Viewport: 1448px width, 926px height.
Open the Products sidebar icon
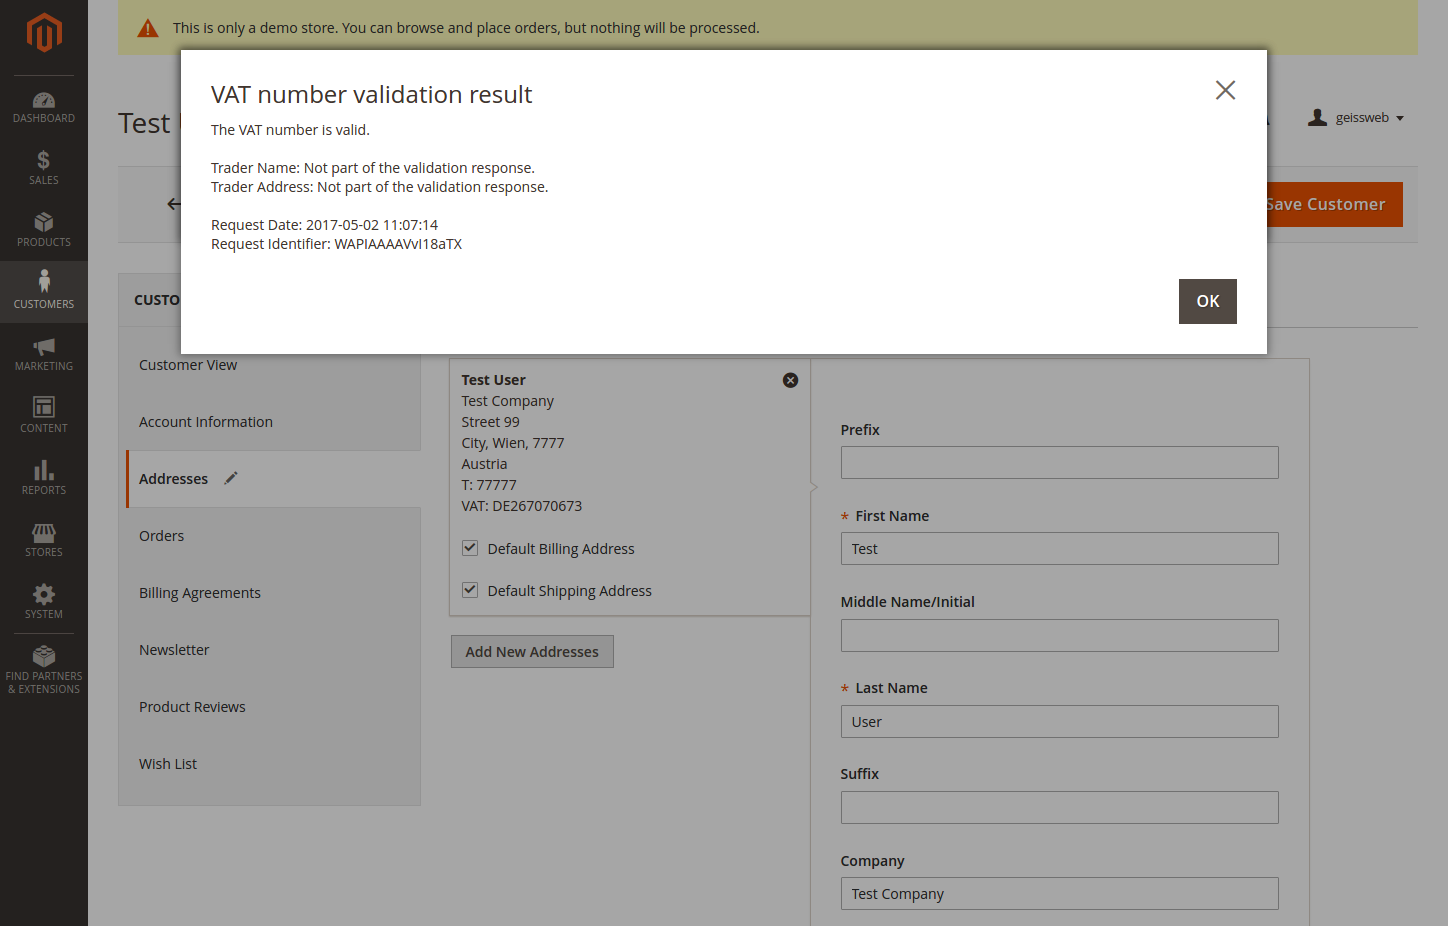pyautogui.click(x=44, y=223)
